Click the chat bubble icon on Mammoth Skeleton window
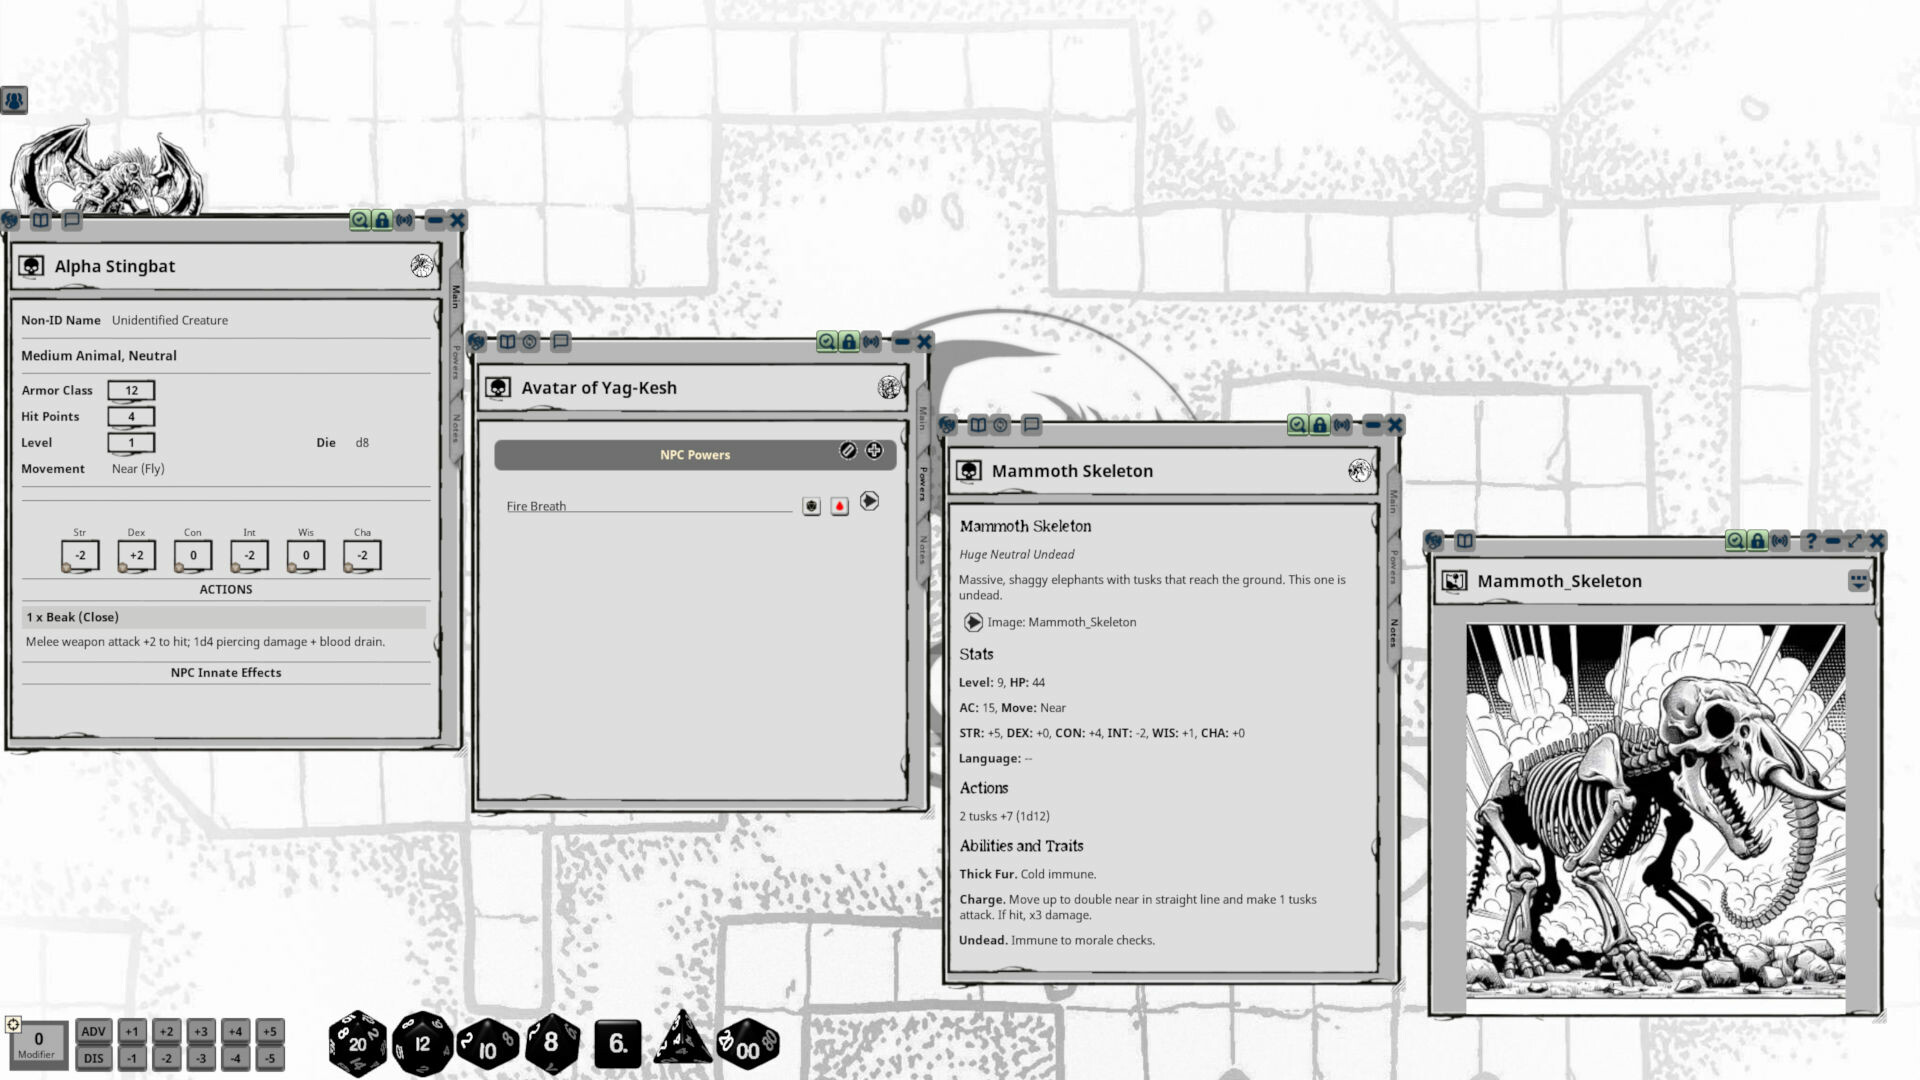The width and height of the screenshot is (1920, 1080). [x=1030, y=424]
